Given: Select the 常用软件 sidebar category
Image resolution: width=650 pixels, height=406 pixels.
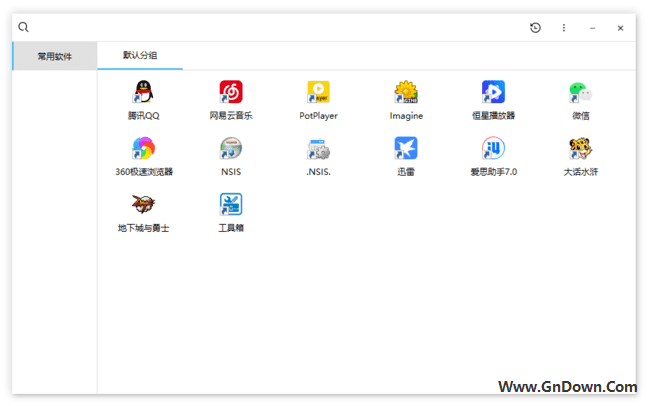Looking at the screenshot, I should click(55, 56).
